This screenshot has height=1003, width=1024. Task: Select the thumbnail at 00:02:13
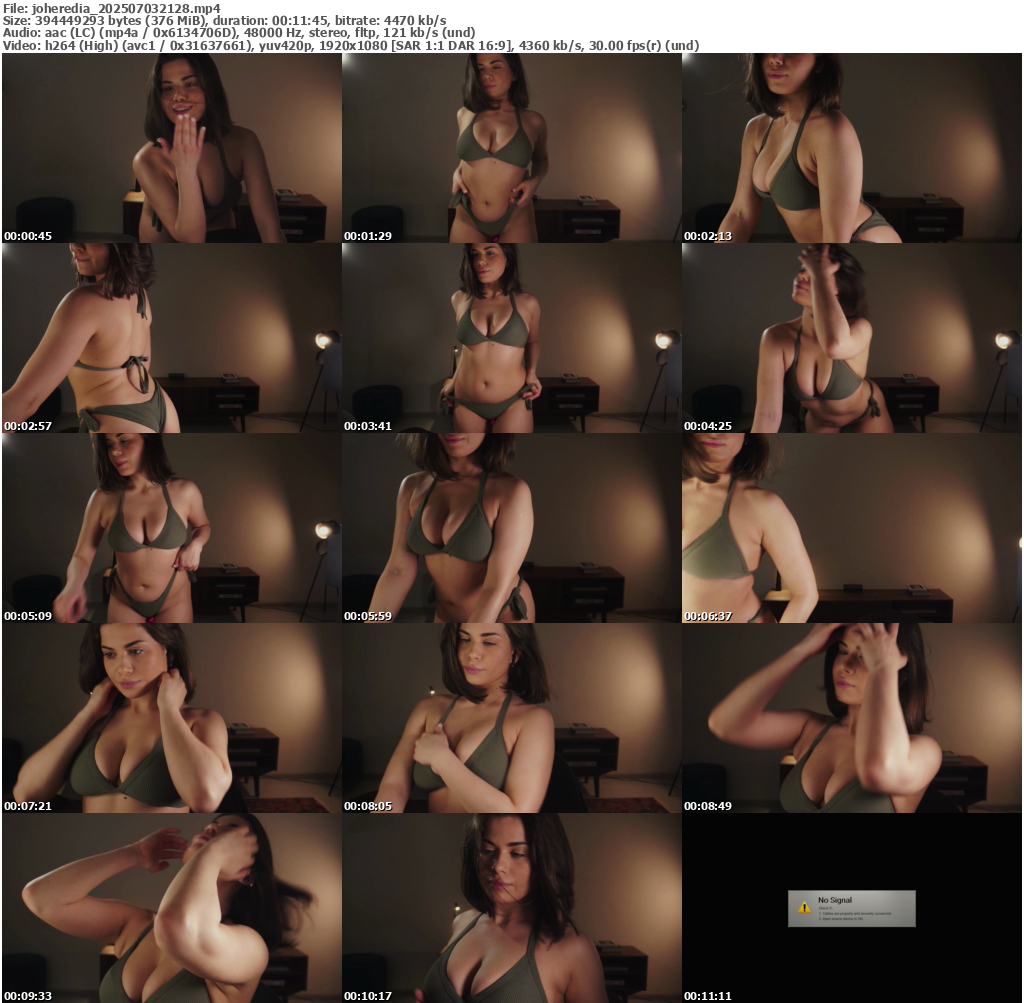(x=852, y=148)
